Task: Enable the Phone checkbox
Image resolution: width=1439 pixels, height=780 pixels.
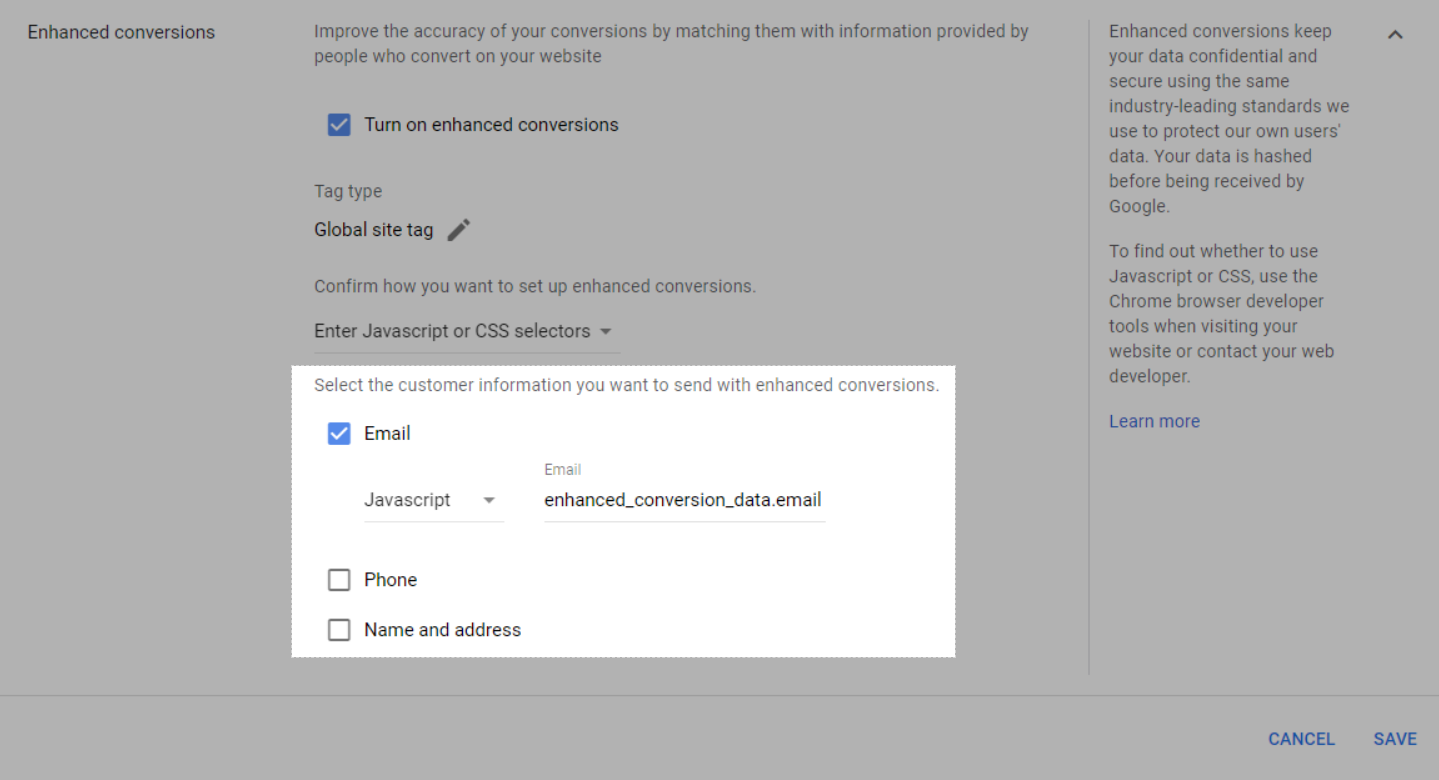Action: pos(339,580)
